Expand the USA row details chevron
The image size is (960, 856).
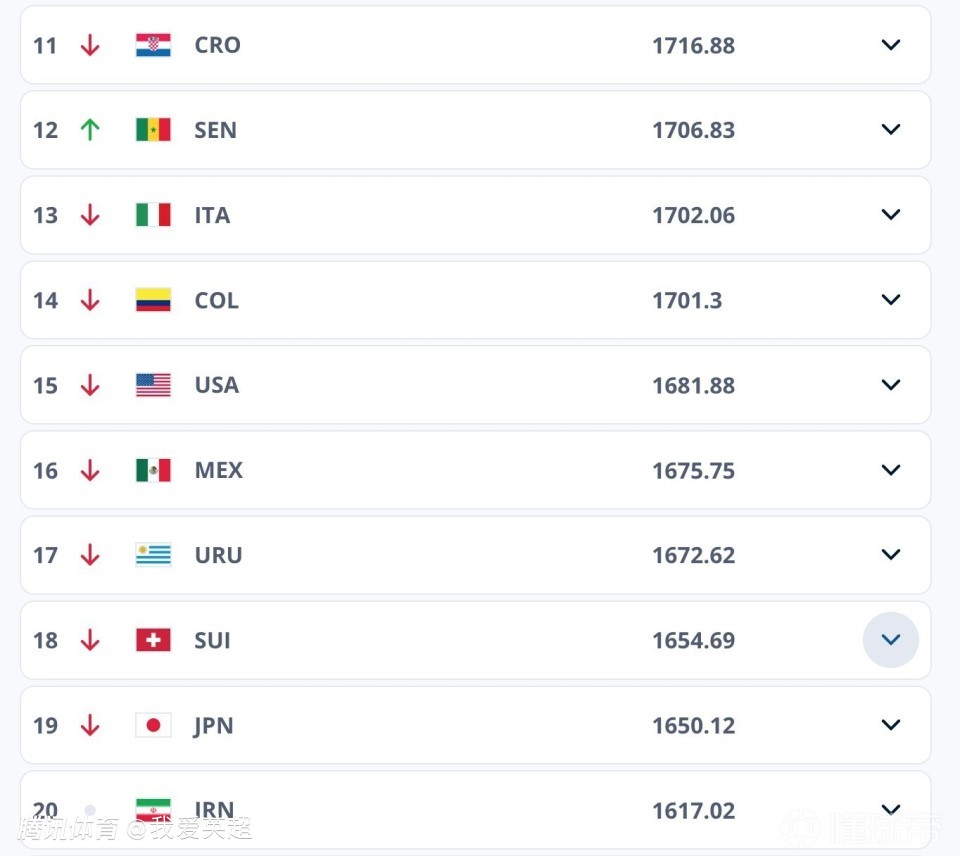tap(890, 385)
